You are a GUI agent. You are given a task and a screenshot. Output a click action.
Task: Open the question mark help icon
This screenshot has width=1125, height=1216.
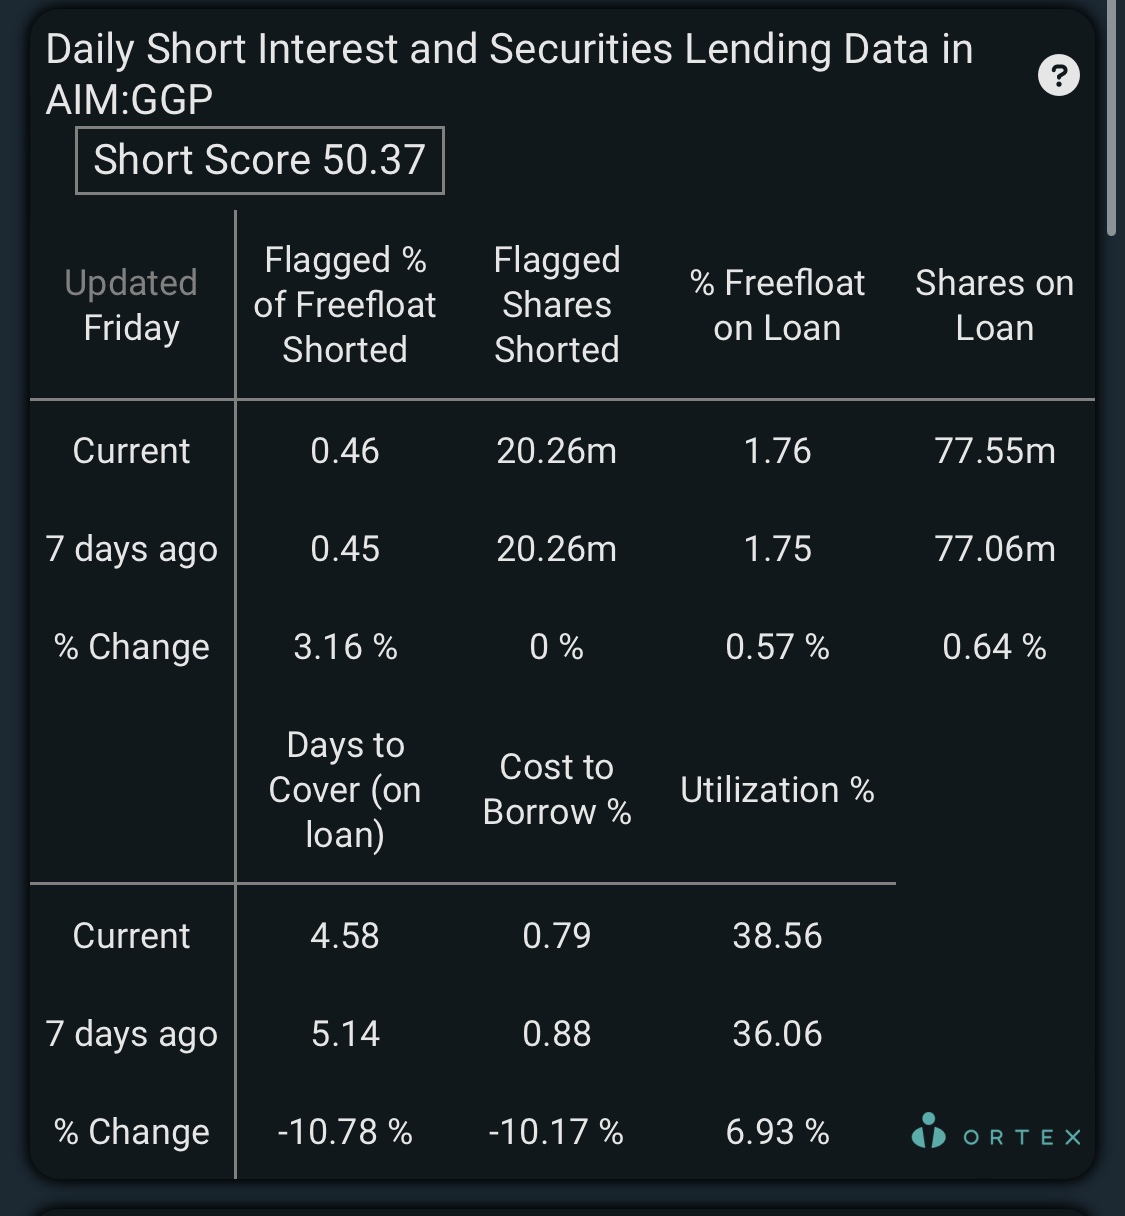point(1059,75)
